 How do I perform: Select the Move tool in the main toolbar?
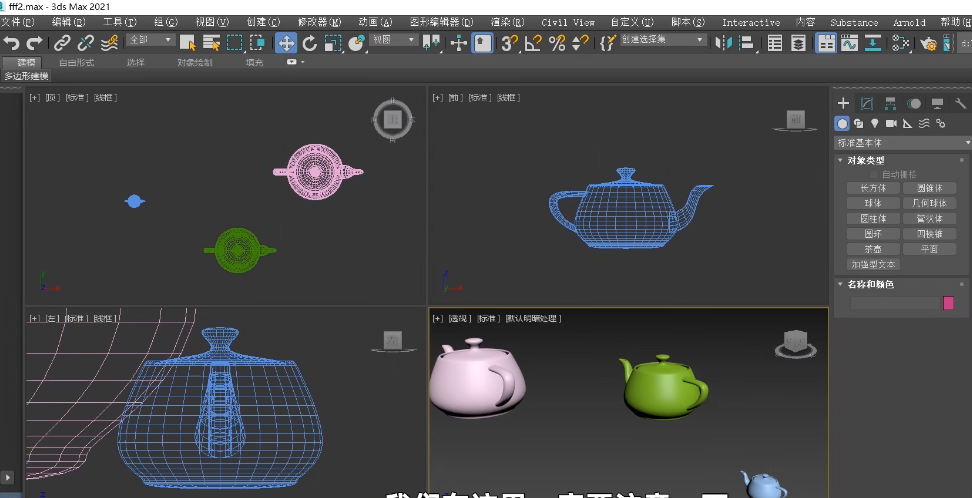[286, 42]
